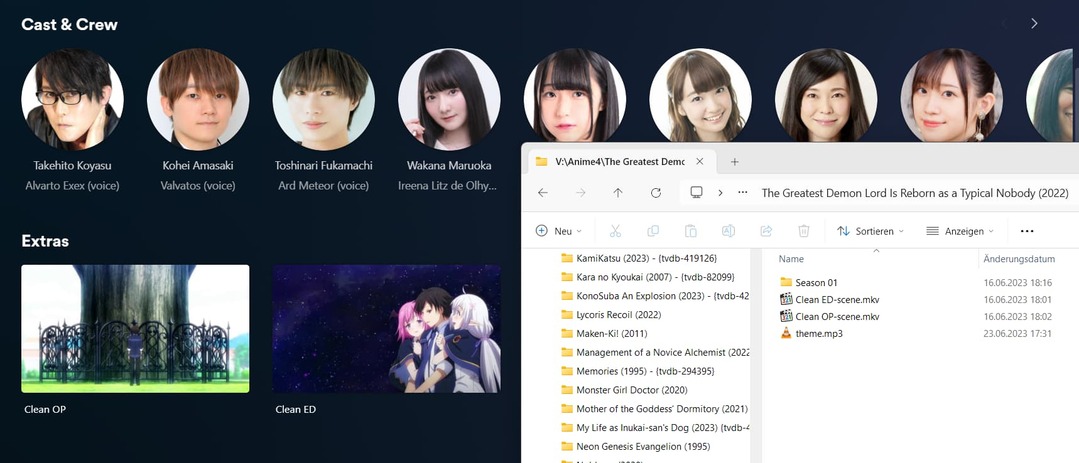
Task: Copy the selected item in Explorer toolbar
Action: pos(653,231)
